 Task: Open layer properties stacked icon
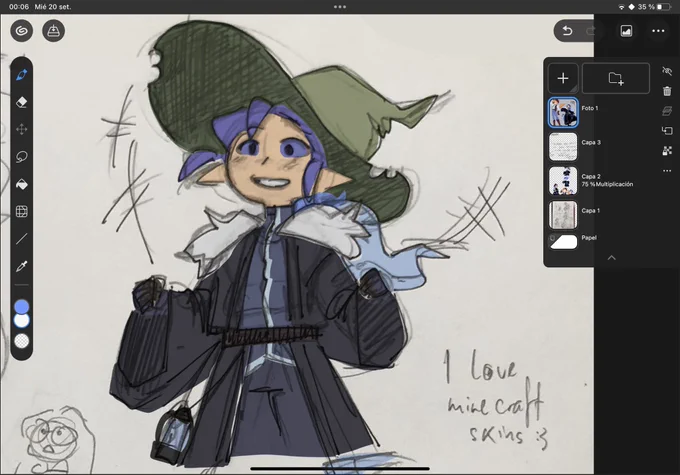click(667, 111)
